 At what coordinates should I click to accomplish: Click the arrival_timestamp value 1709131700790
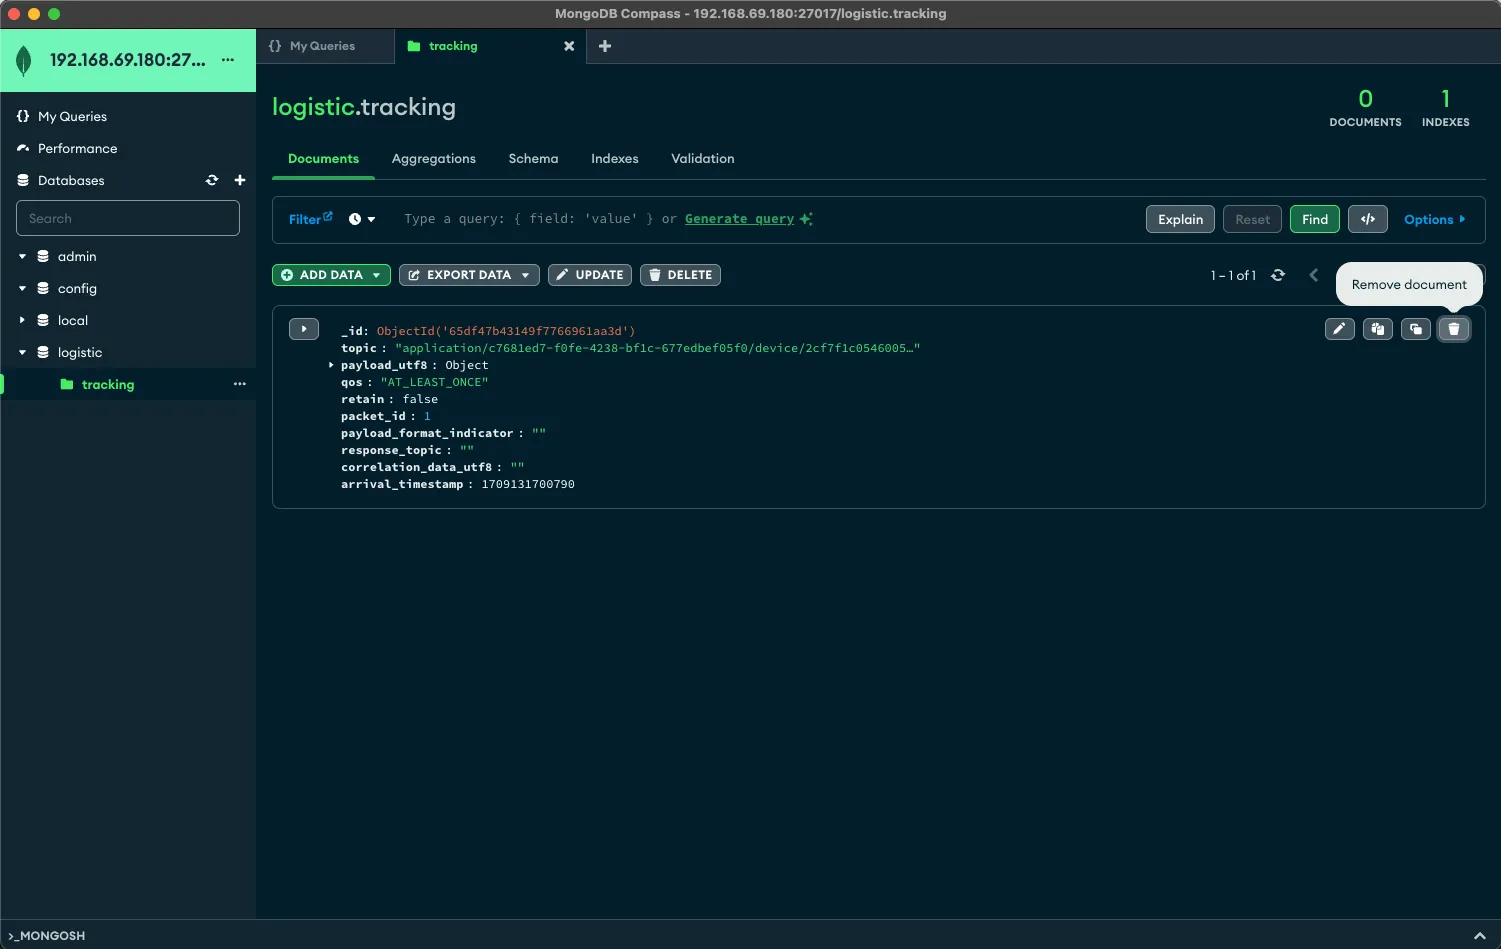click(528, 484)
